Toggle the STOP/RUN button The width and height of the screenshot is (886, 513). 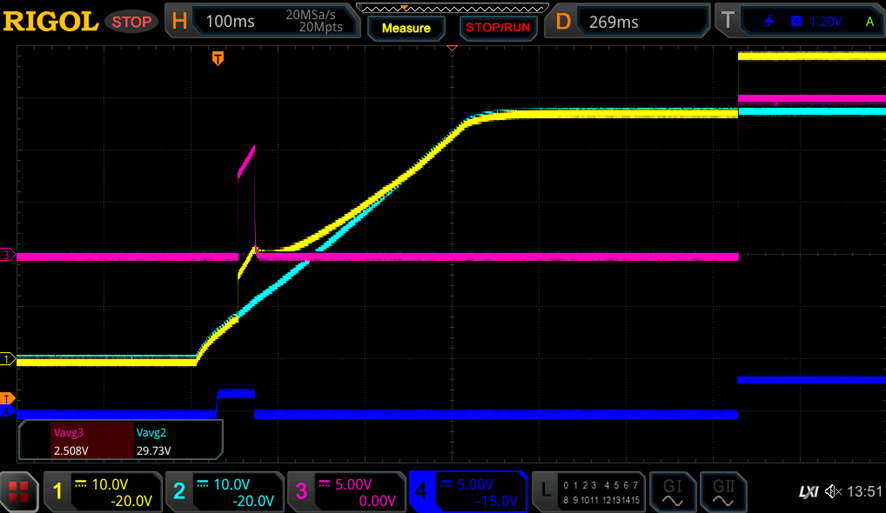pos(498,28)
